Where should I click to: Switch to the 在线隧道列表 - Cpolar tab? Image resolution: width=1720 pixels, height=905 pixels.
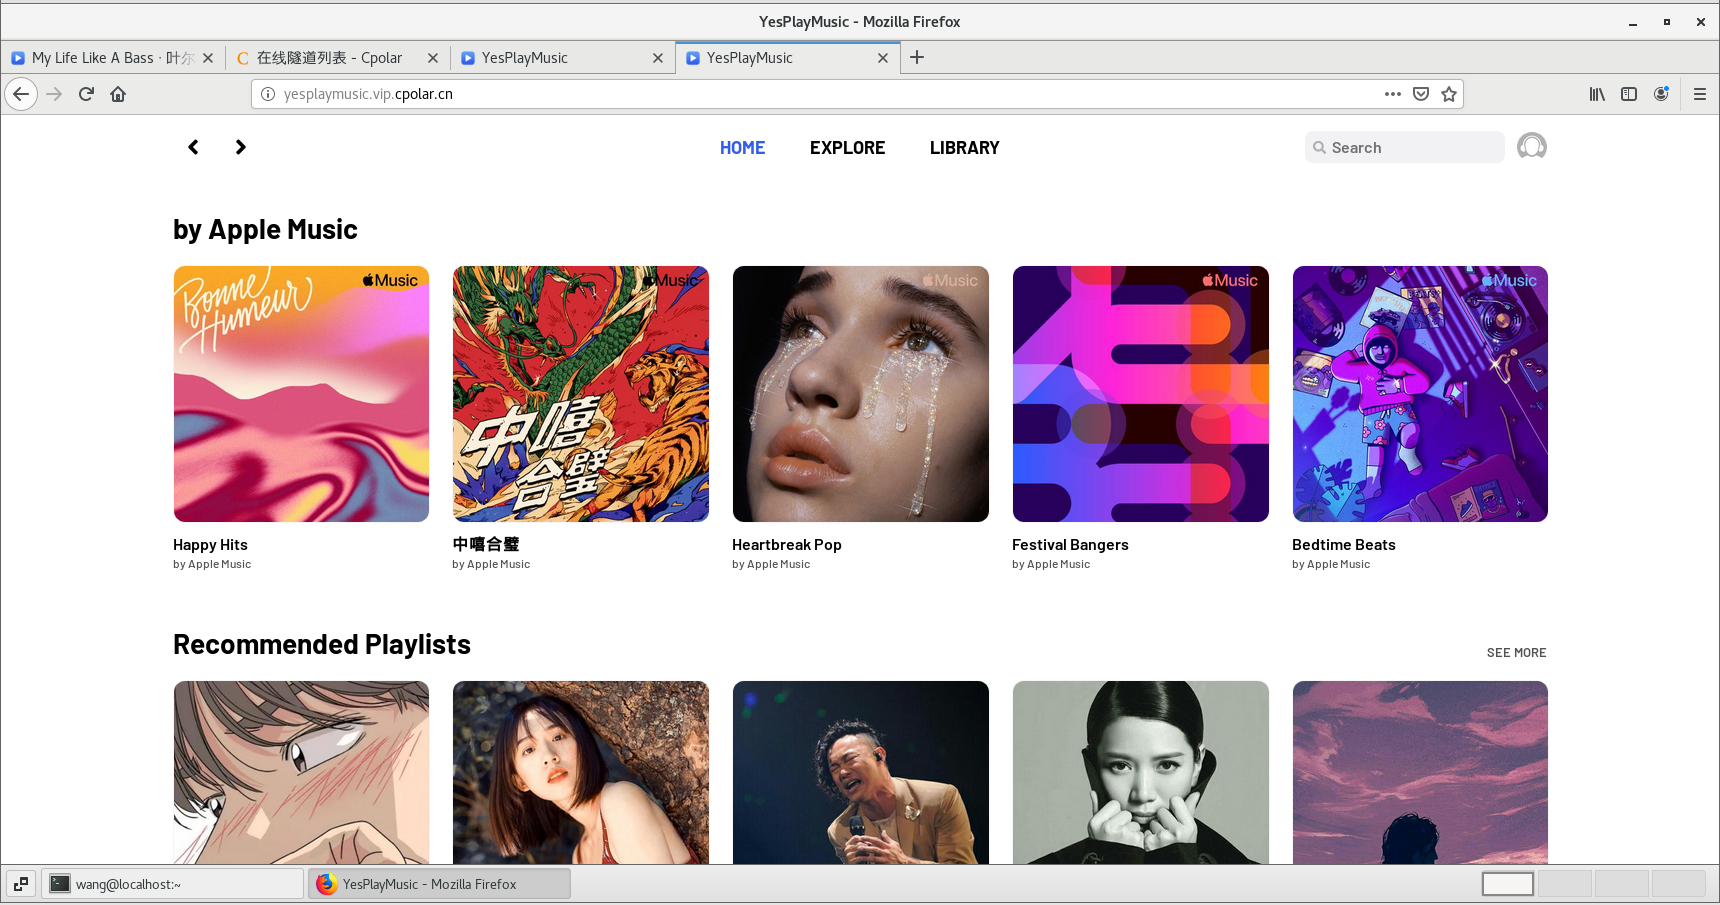[x=338, y=58]
